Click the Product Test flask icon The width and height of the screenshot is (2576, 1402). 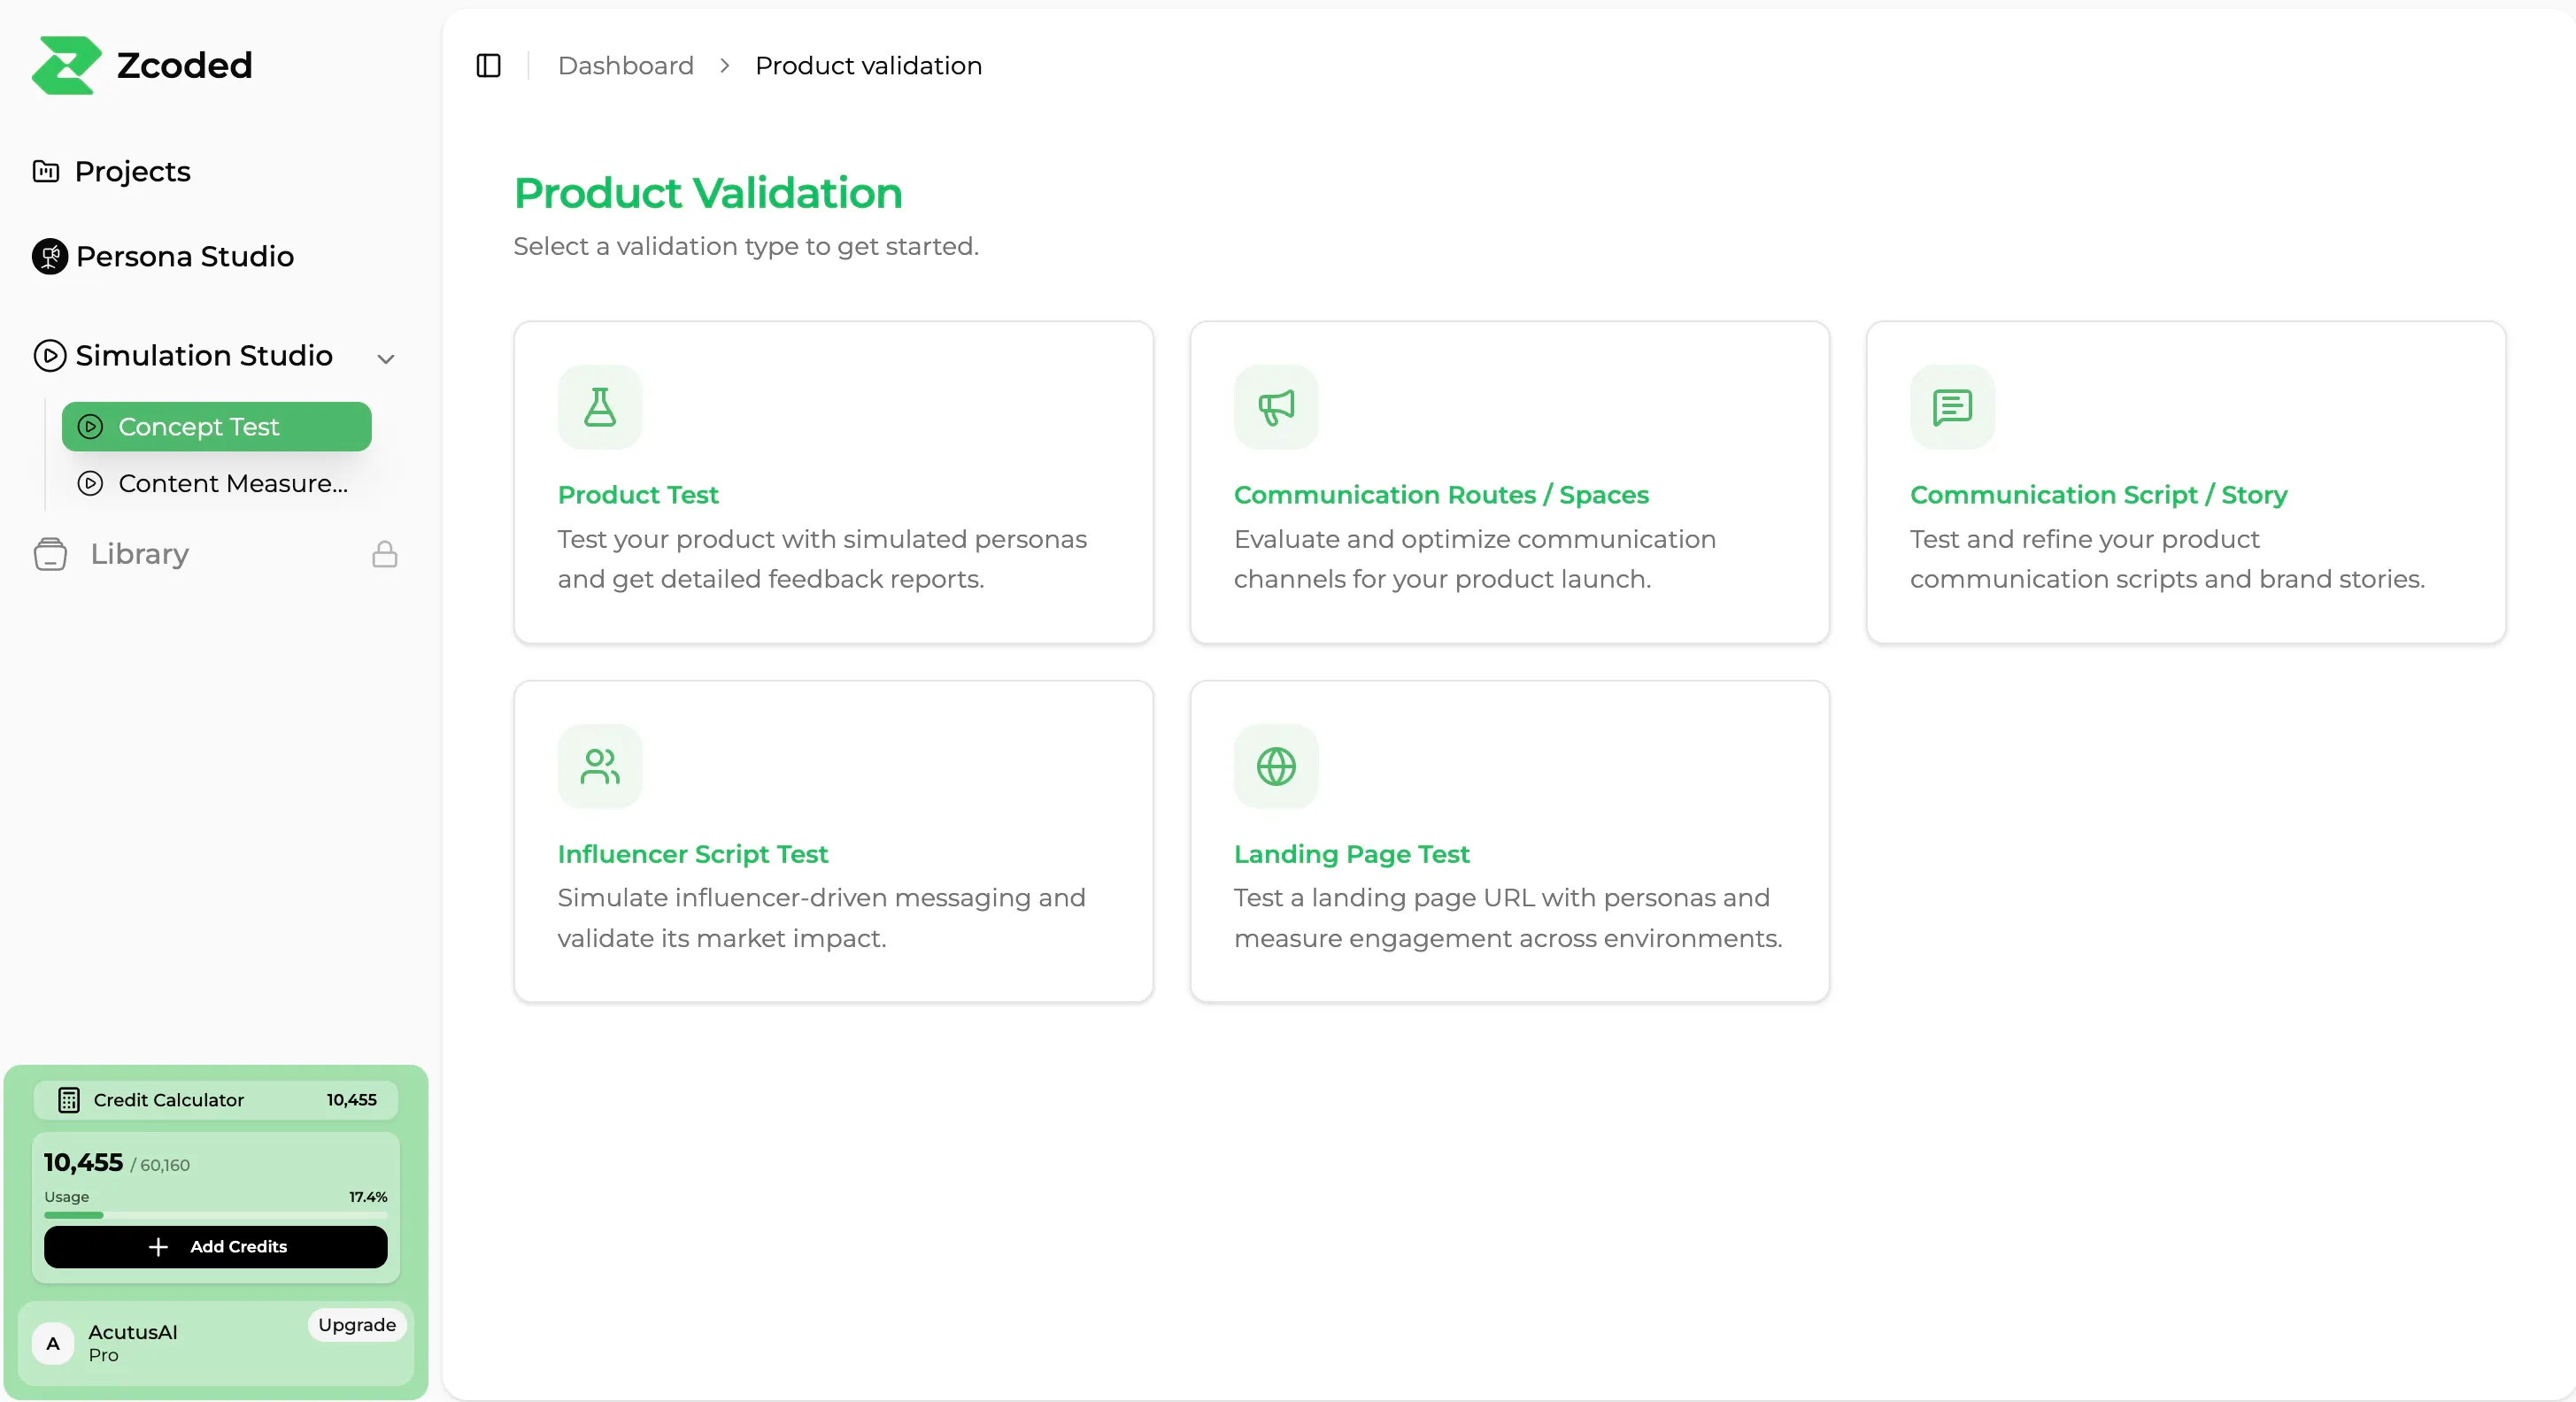[x=600, y=407]
